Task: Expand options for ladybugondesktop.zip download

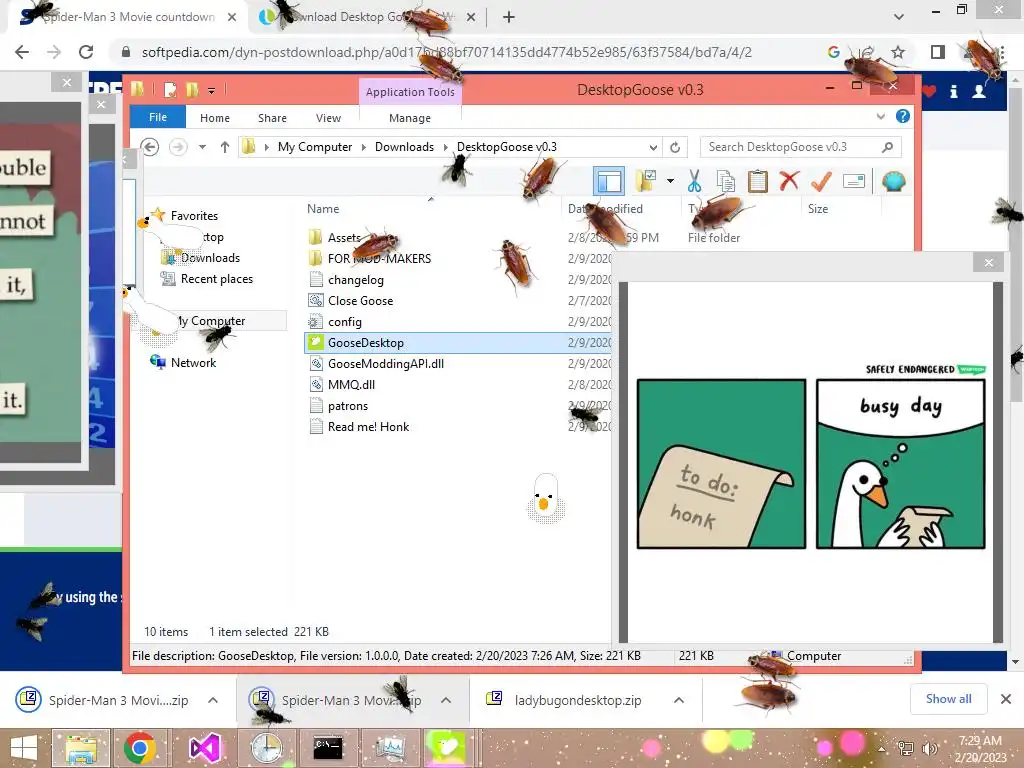Action: [679, 700]
